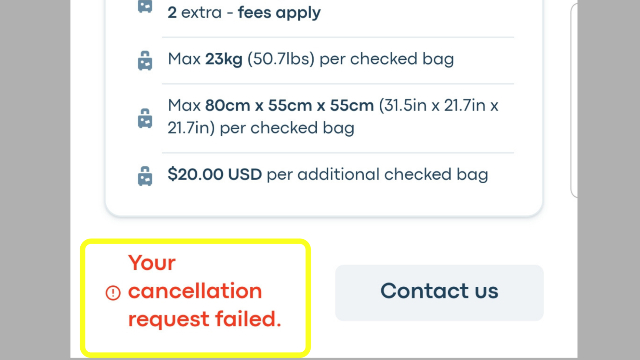Click the gray backdrop right of the panel
This screenshot has width=640, height=360.
609,180
